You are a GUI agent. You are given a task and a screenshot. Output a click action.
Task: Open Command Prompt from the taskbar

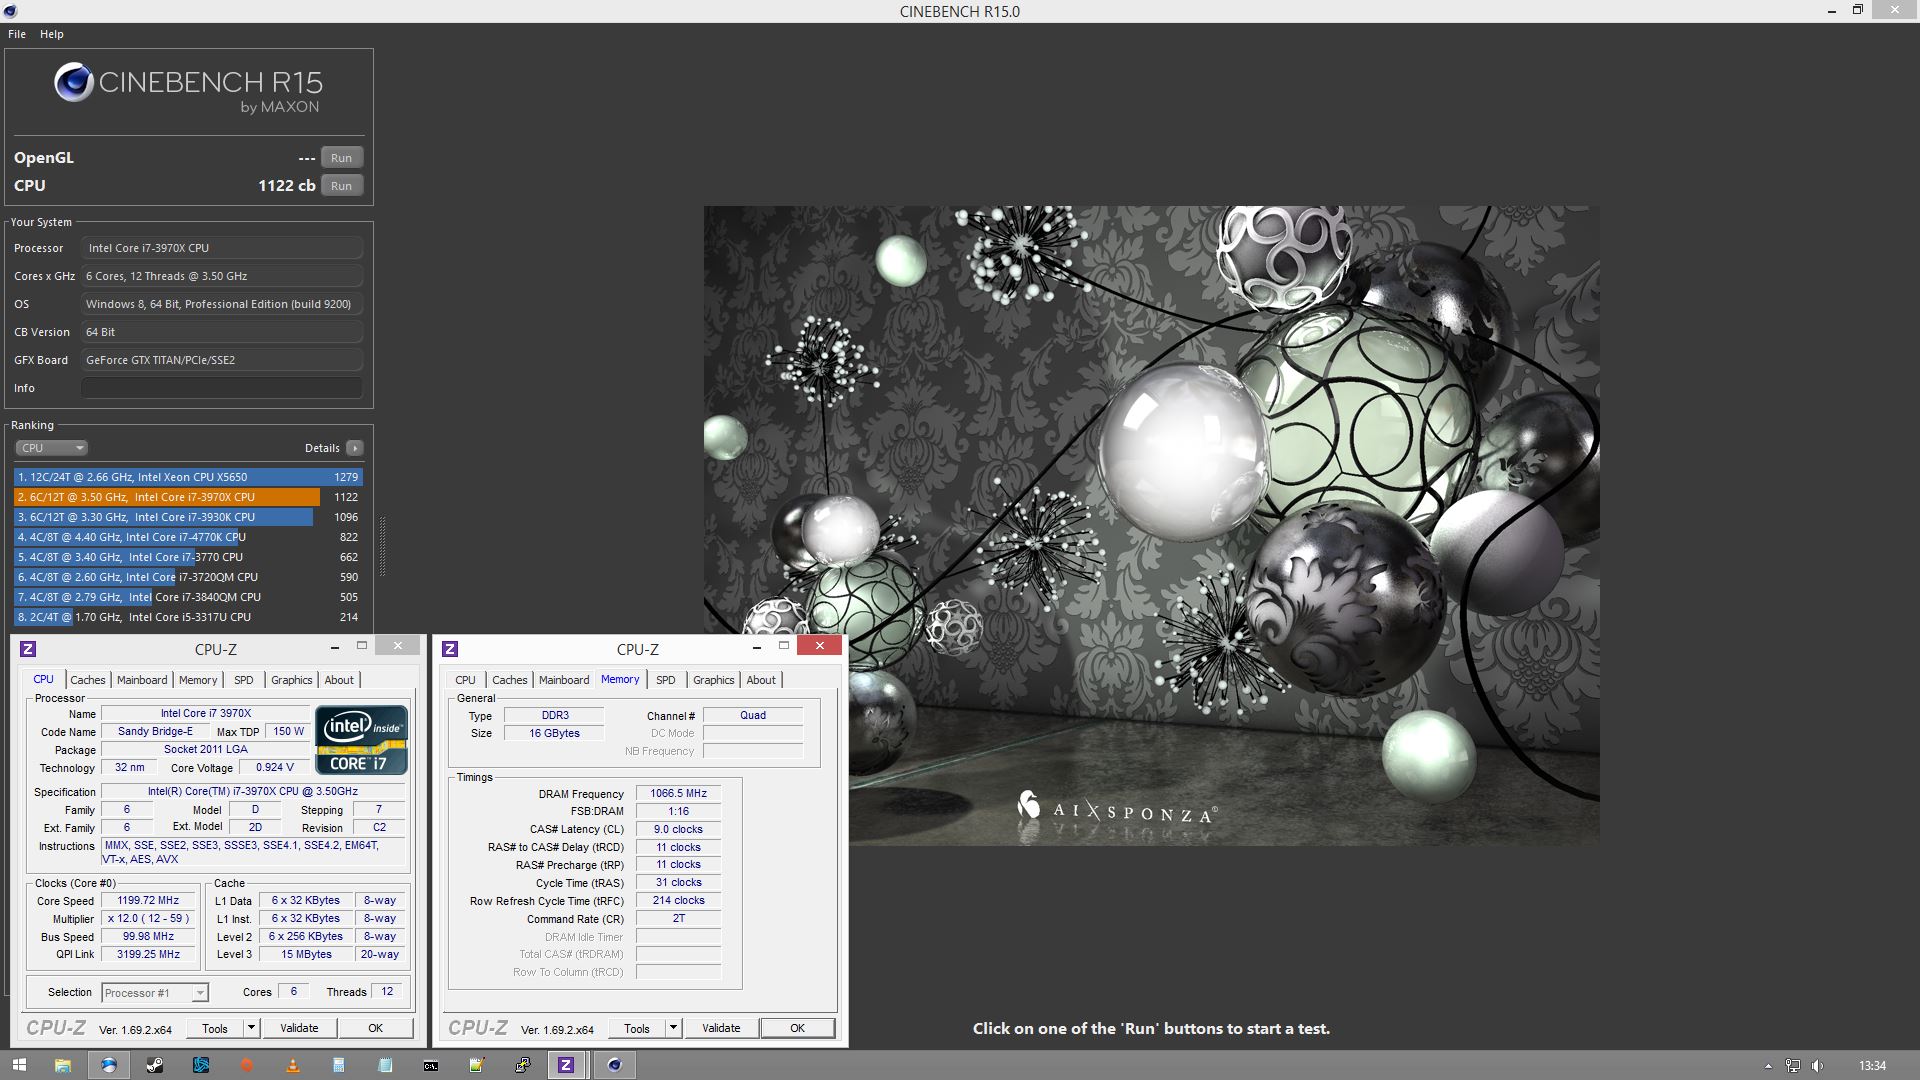point(431,1065)
